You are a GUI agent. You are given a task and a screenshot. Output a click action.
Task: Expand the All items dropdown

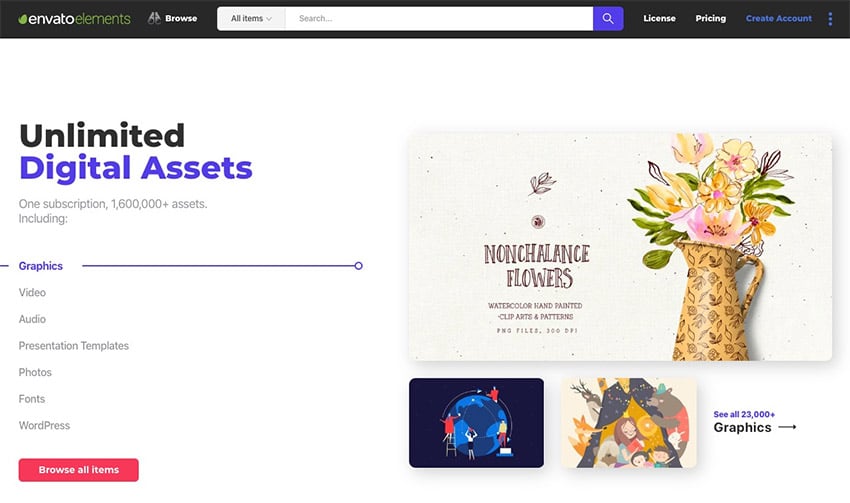[x=251, y=18]
